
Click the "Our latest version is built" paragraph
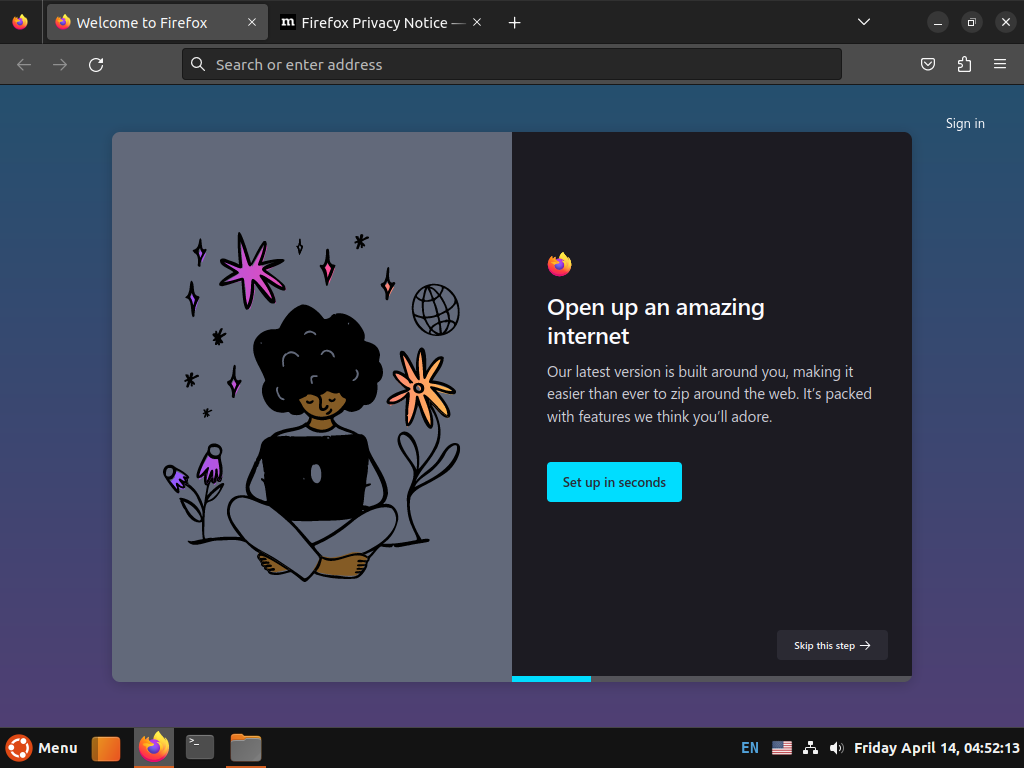coord(709,394)
